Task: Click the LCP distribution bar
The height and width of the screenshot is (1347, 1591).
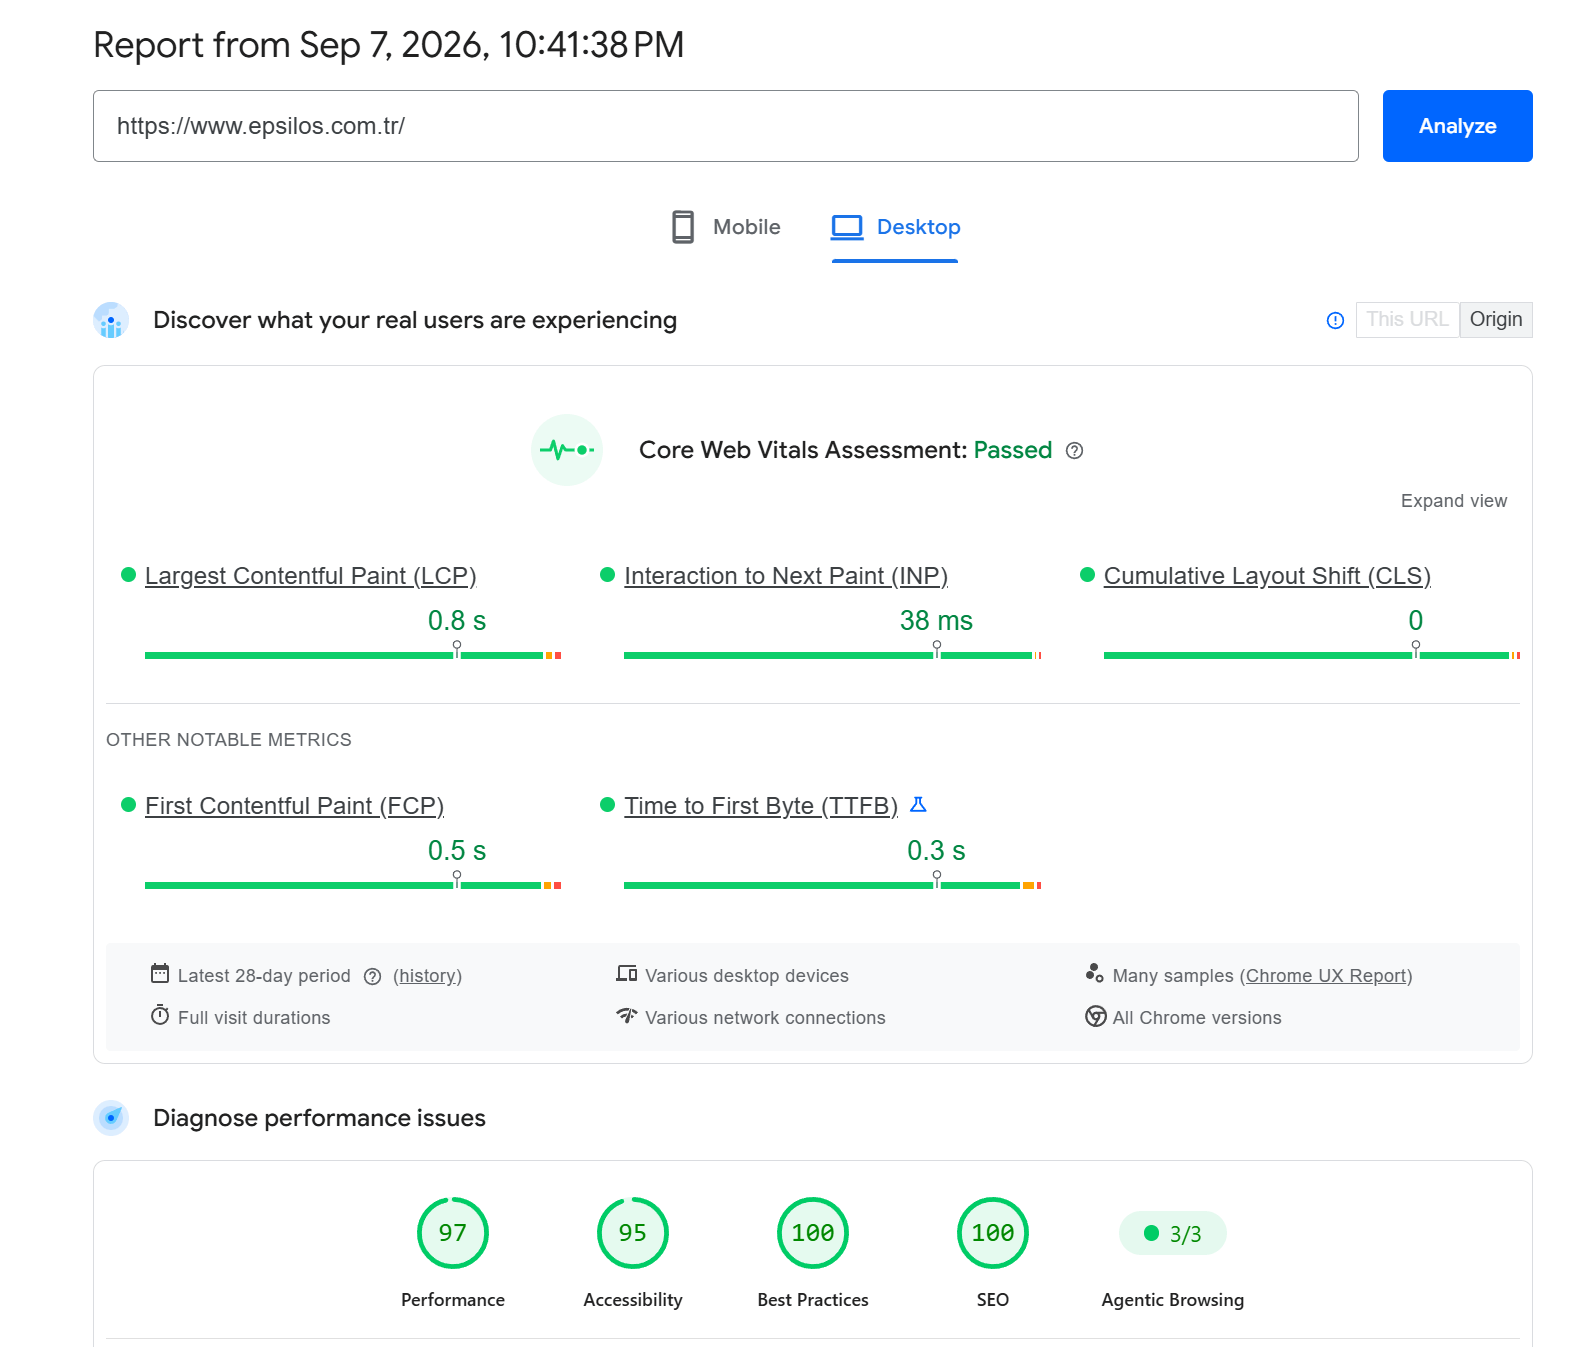Action: point(353,655)
